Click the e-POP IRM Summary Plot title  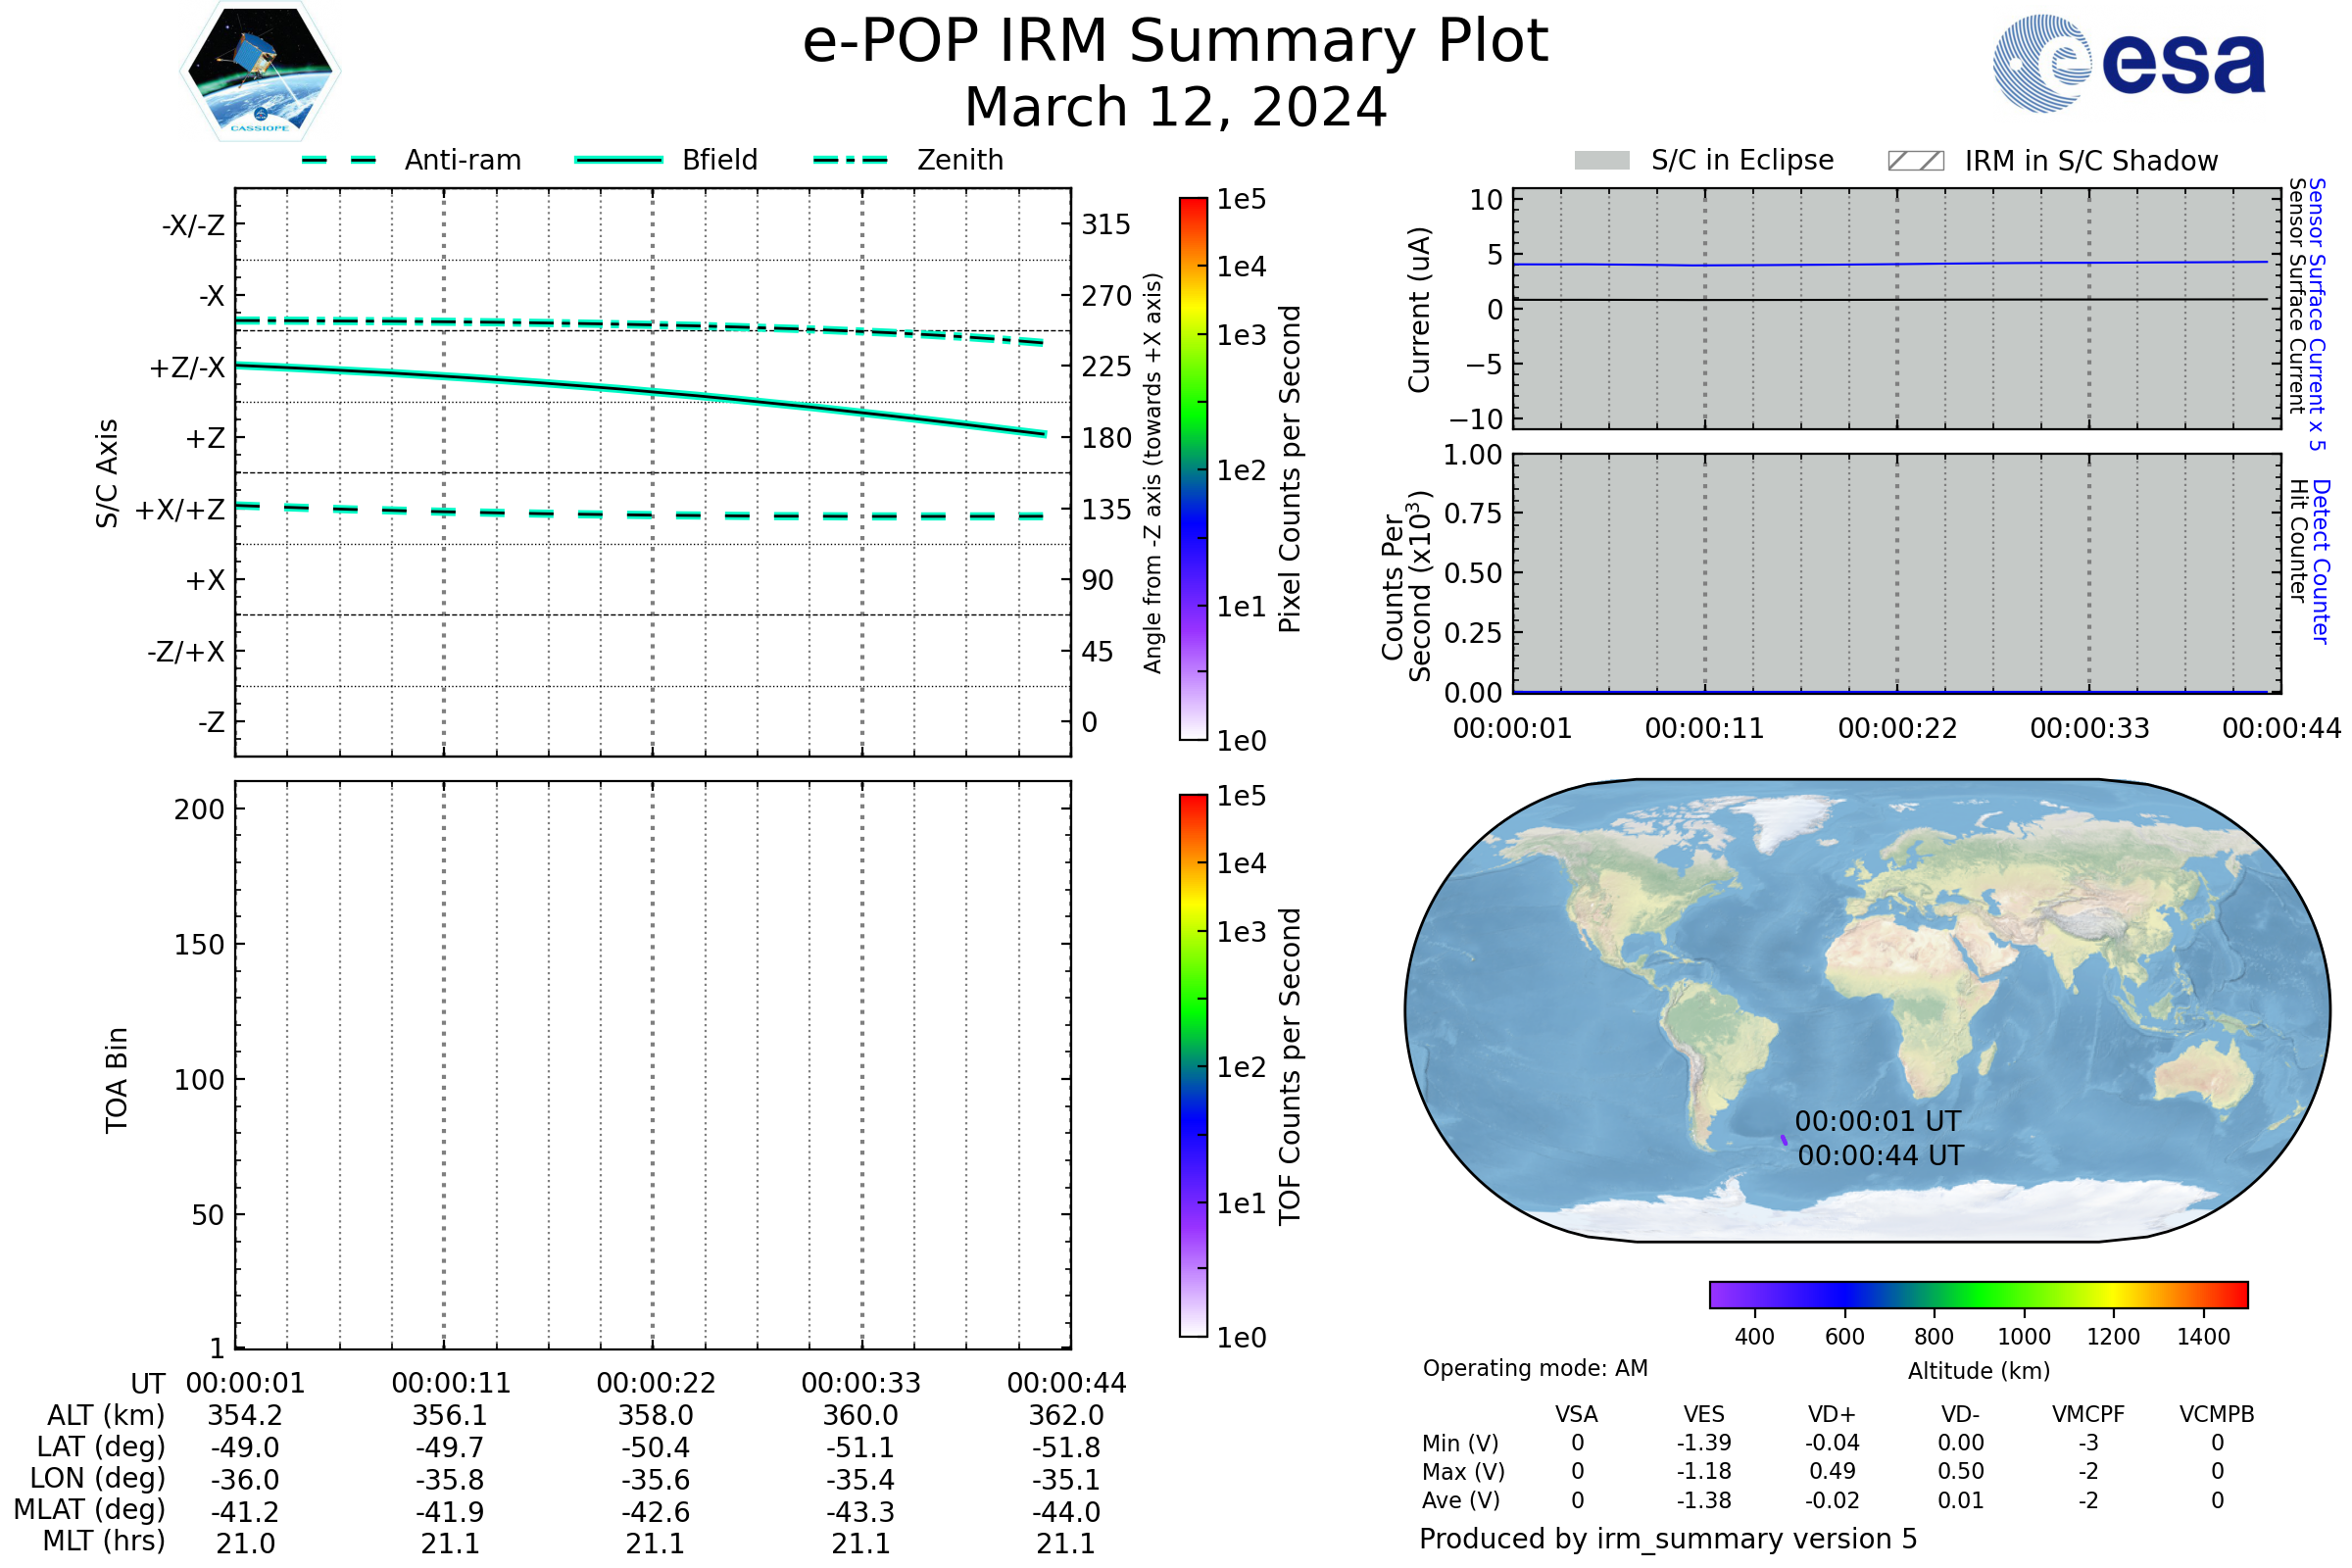coord(1175,42)
